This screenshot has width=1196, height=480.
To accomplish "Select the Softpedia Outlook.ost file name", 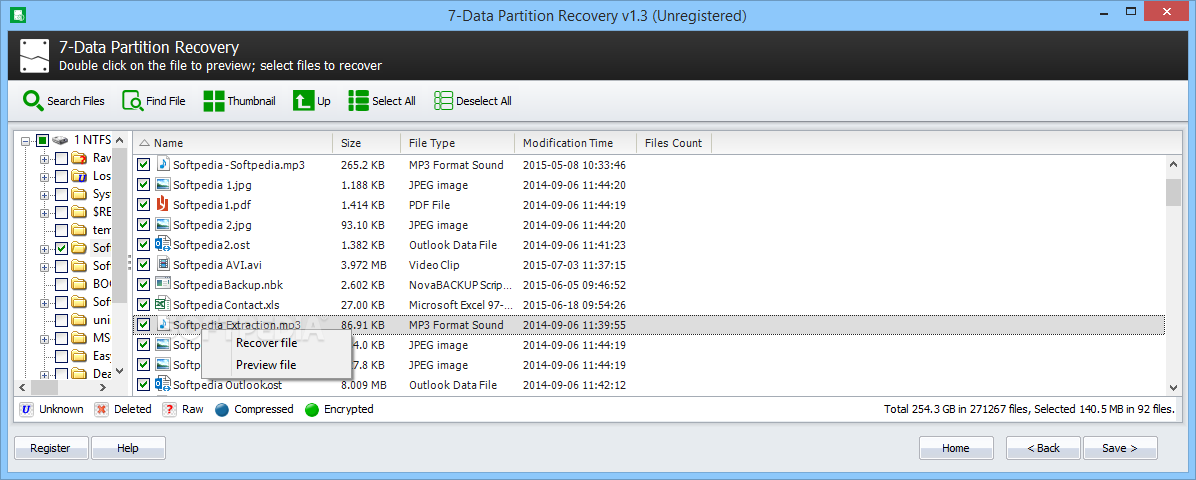I will (228, 385).
